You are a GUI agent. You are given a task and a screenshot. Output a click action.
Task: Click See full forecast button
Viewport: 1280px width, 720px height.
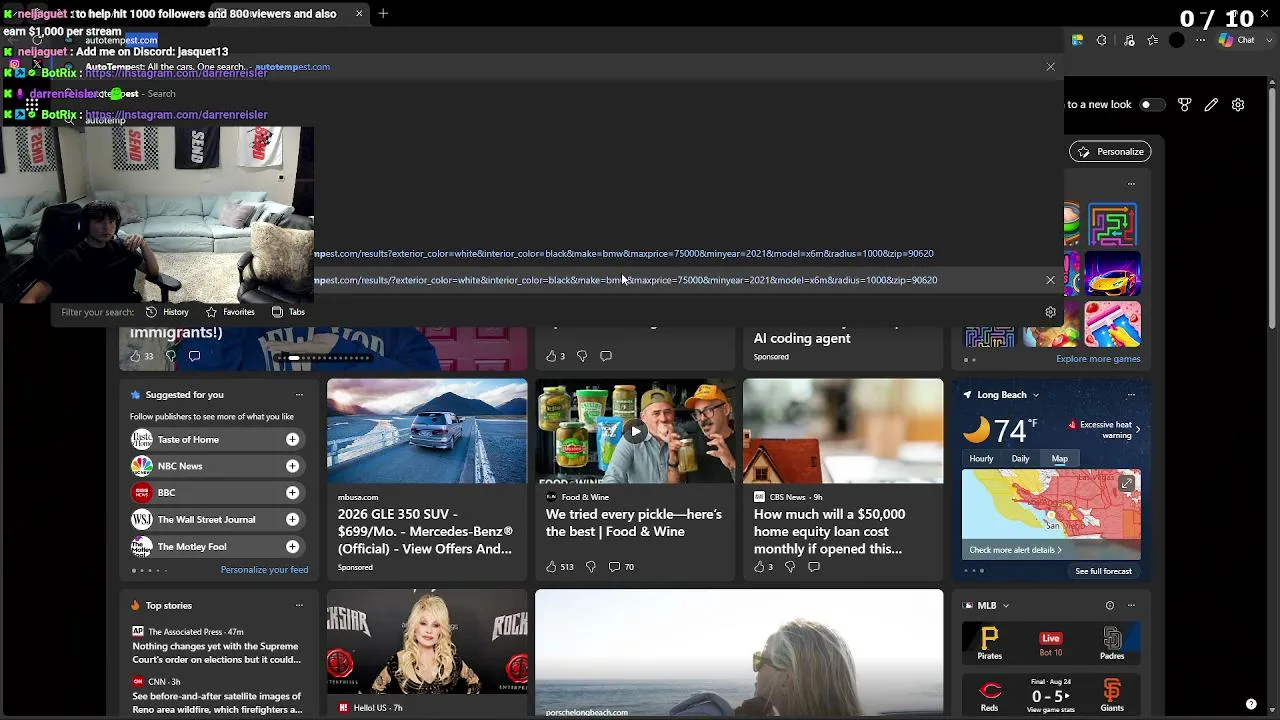[1103, 571]
